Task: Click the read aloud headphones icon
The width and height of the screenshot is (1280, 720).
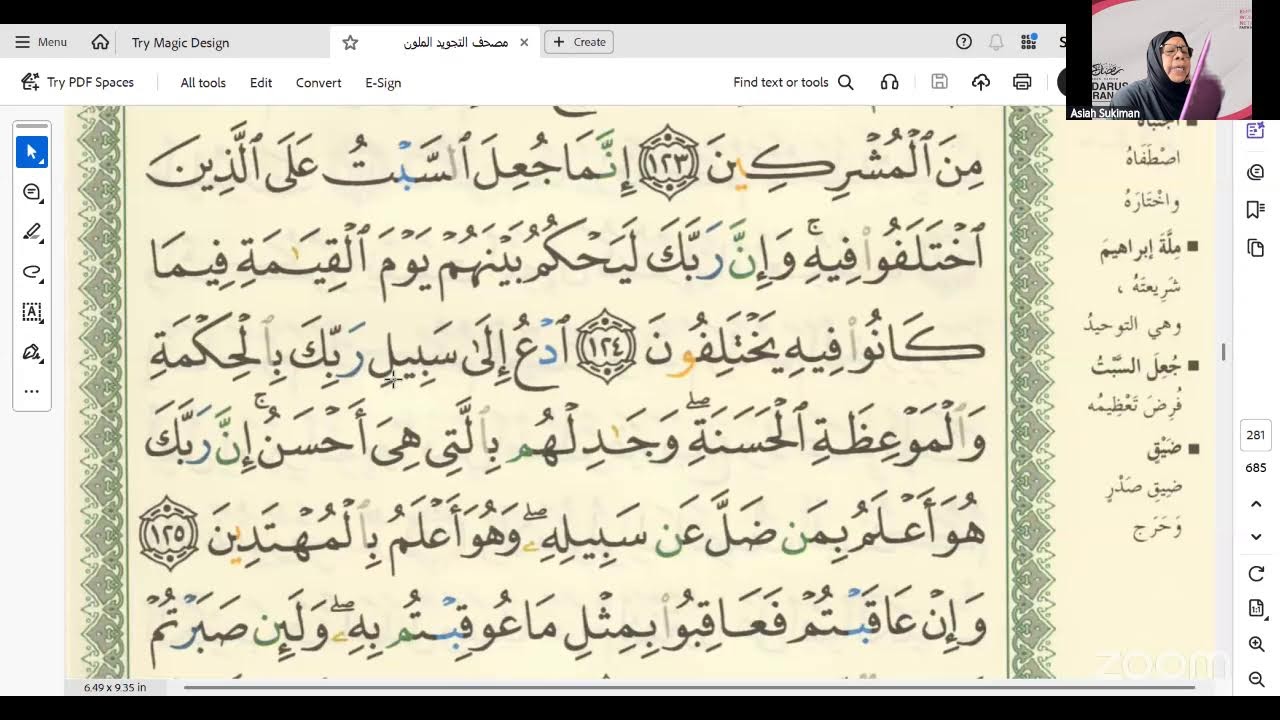Action: click(x=889, y=82)
